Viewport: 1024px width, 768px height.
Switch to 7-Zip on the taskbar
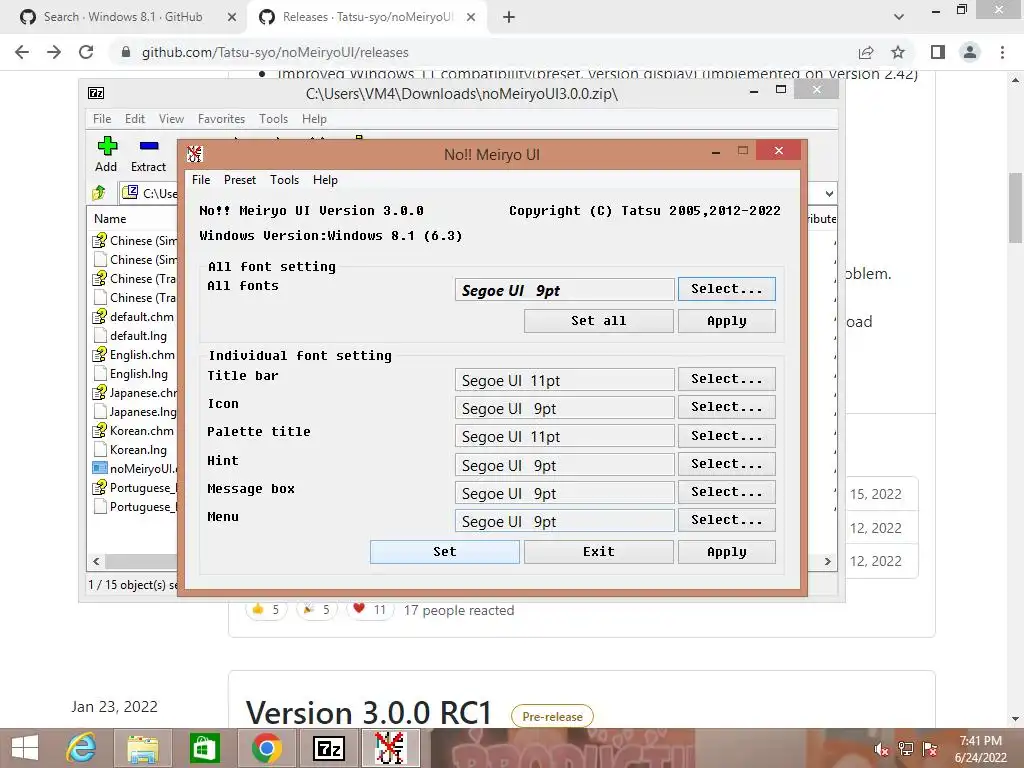[x=328, y=748]
